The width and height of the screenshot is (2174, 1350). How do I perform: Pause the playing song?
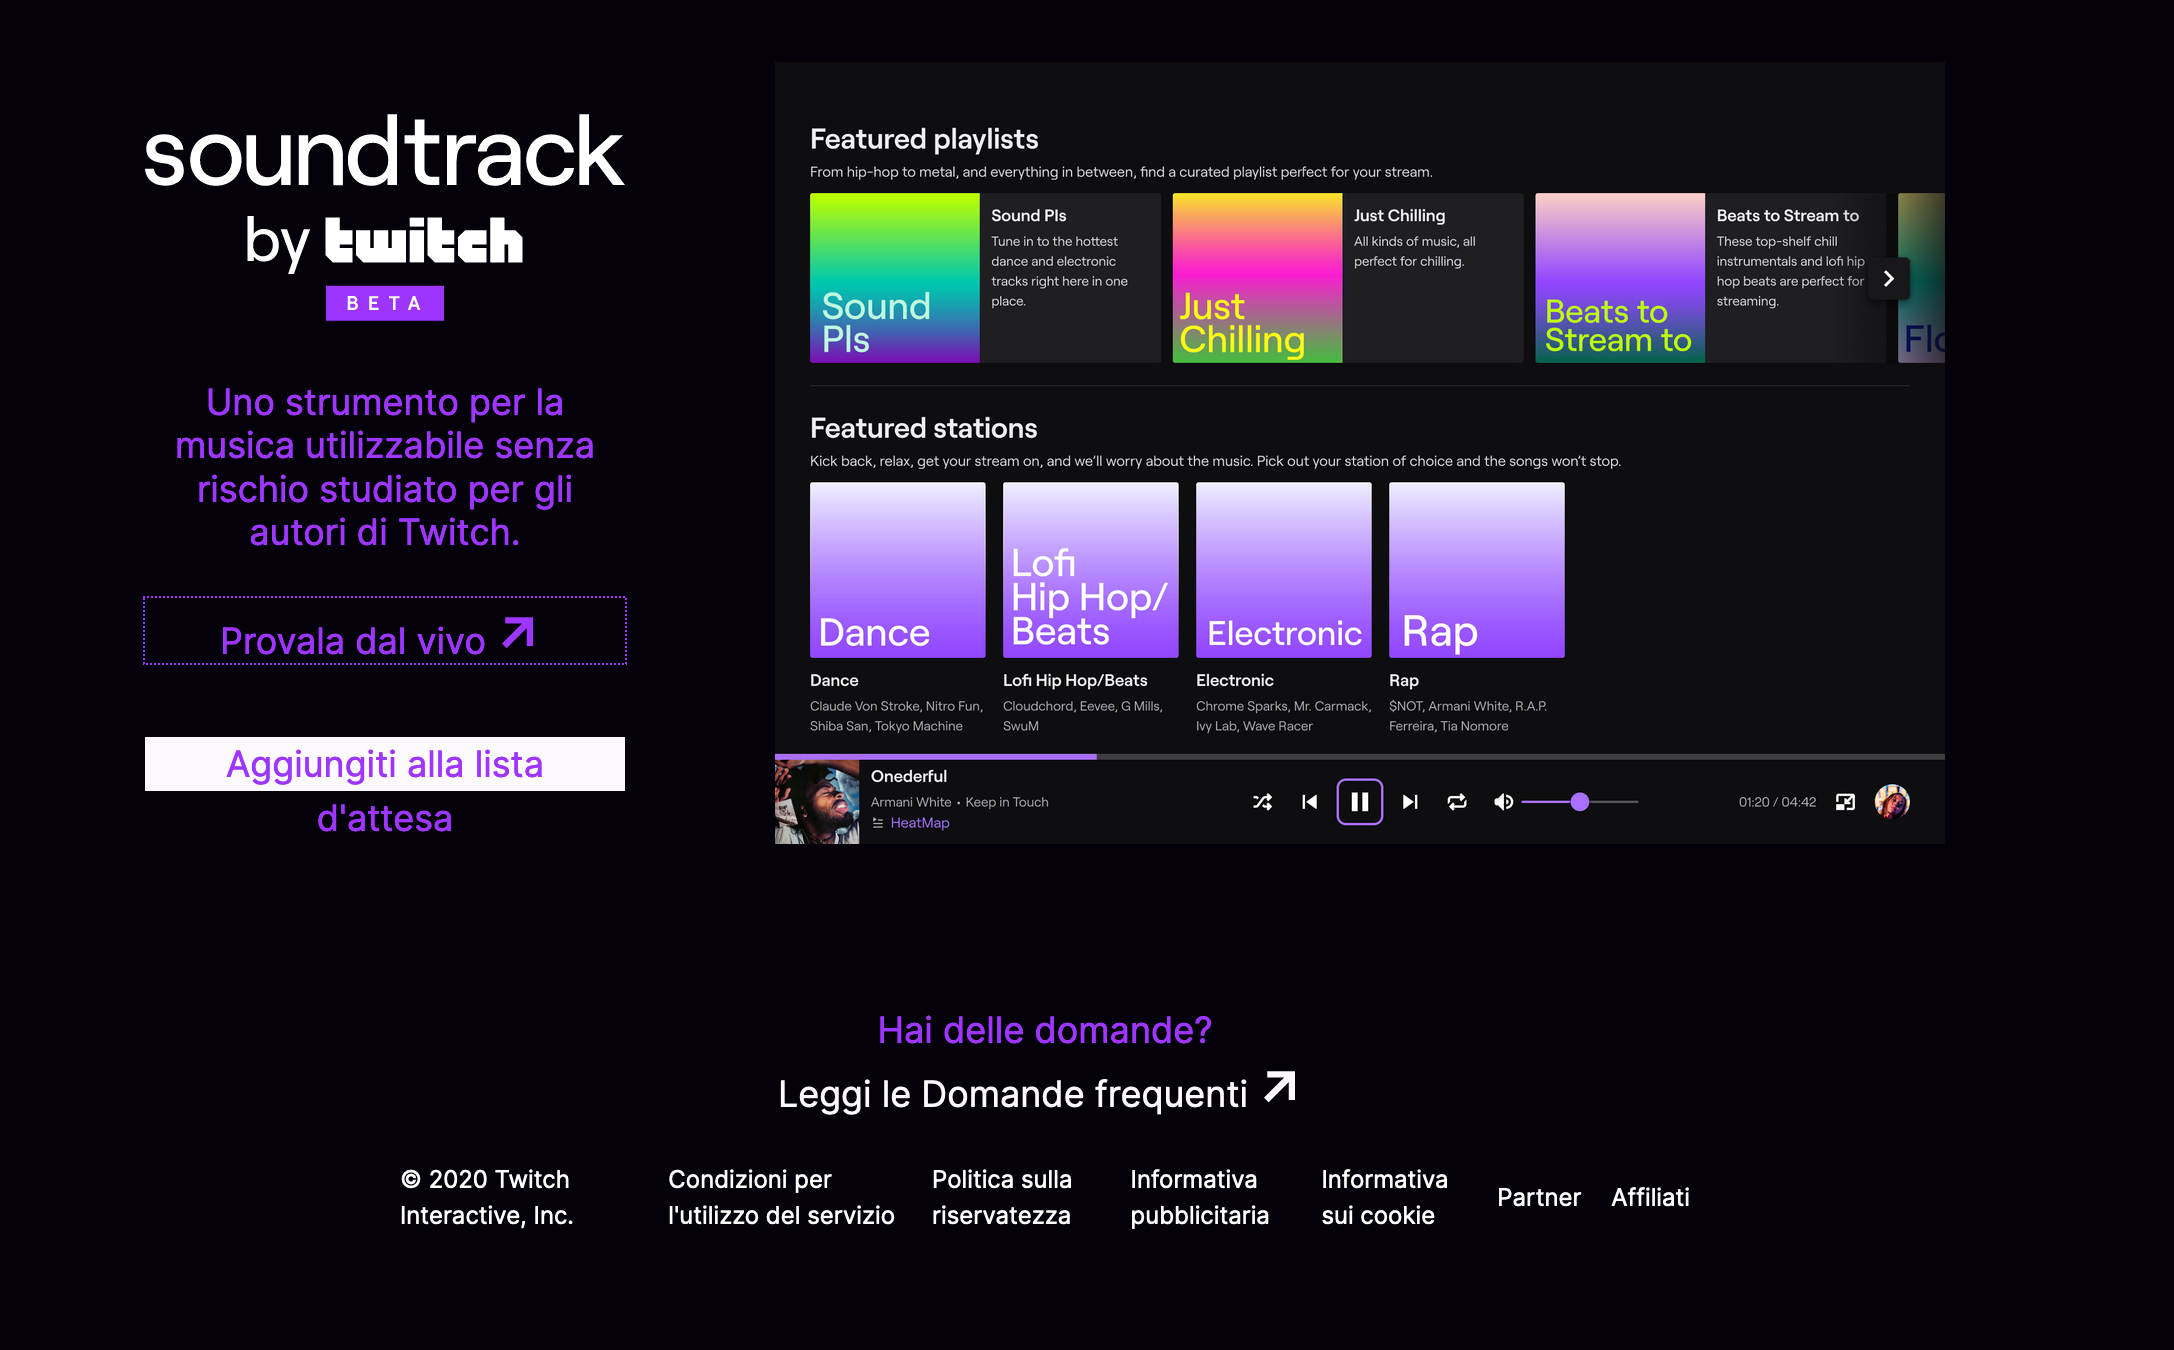coord(1359,802)
